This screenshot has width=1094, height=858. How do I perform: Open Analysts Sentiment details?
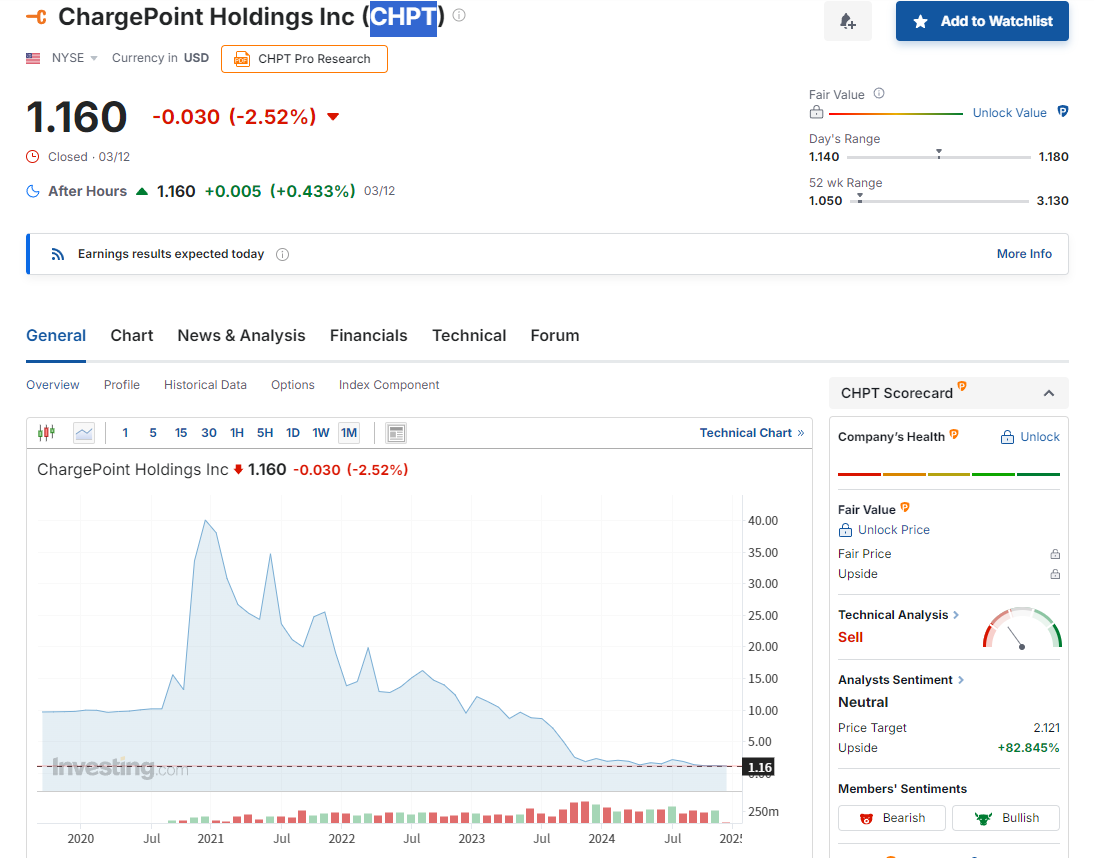[901, 679]
